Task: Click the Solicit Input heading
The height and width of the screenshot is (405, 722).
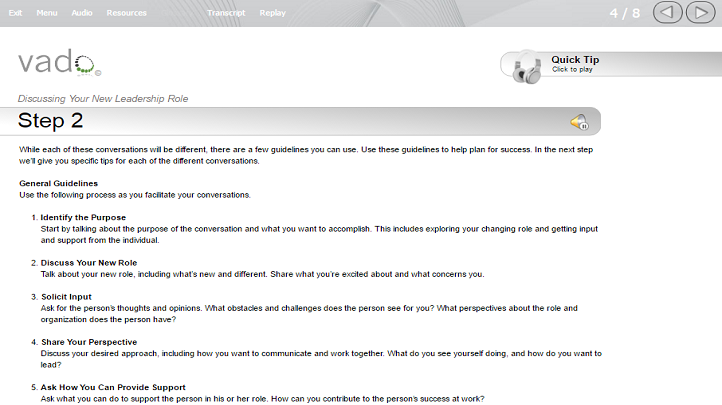Action: (x=66, y=297)
